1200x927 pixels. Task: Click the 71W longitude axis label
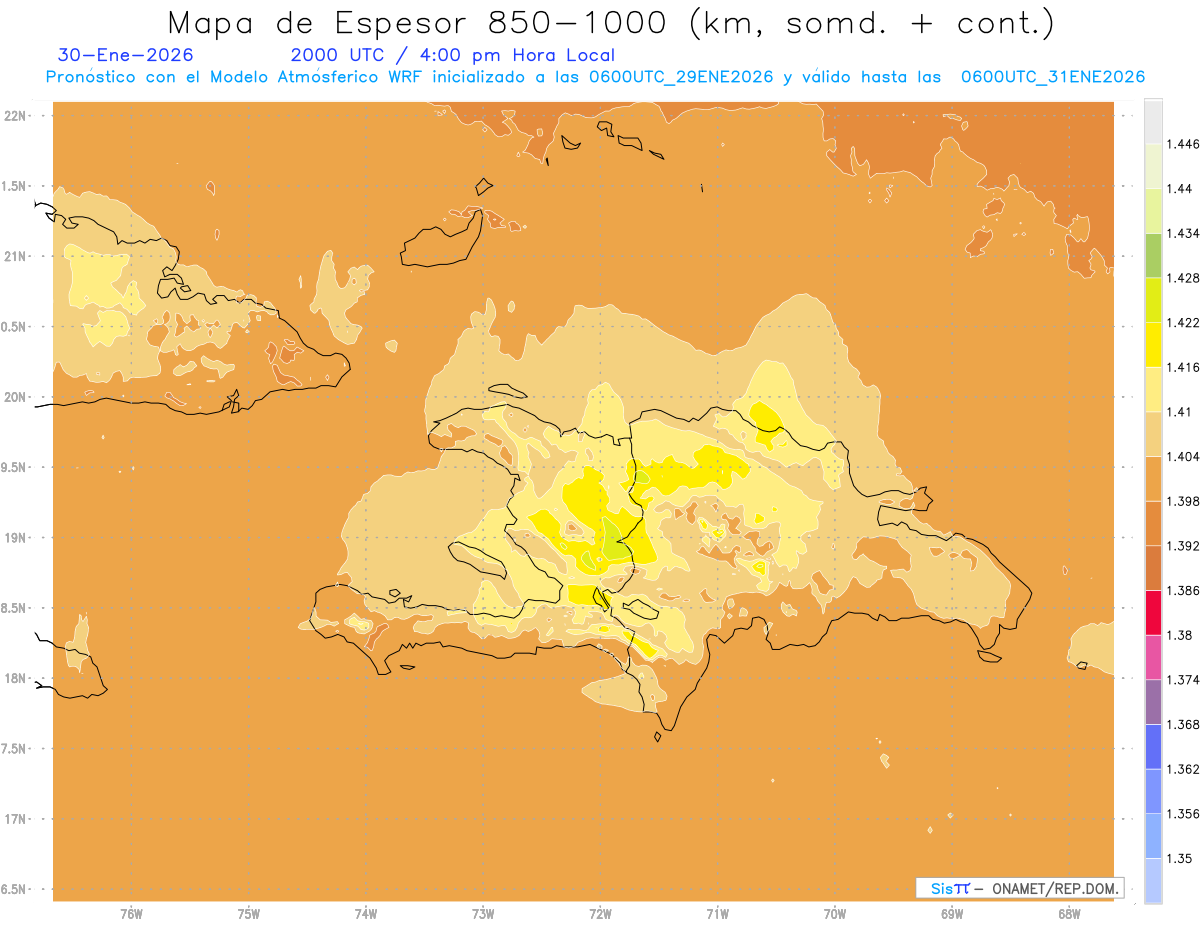click(717, 914)
